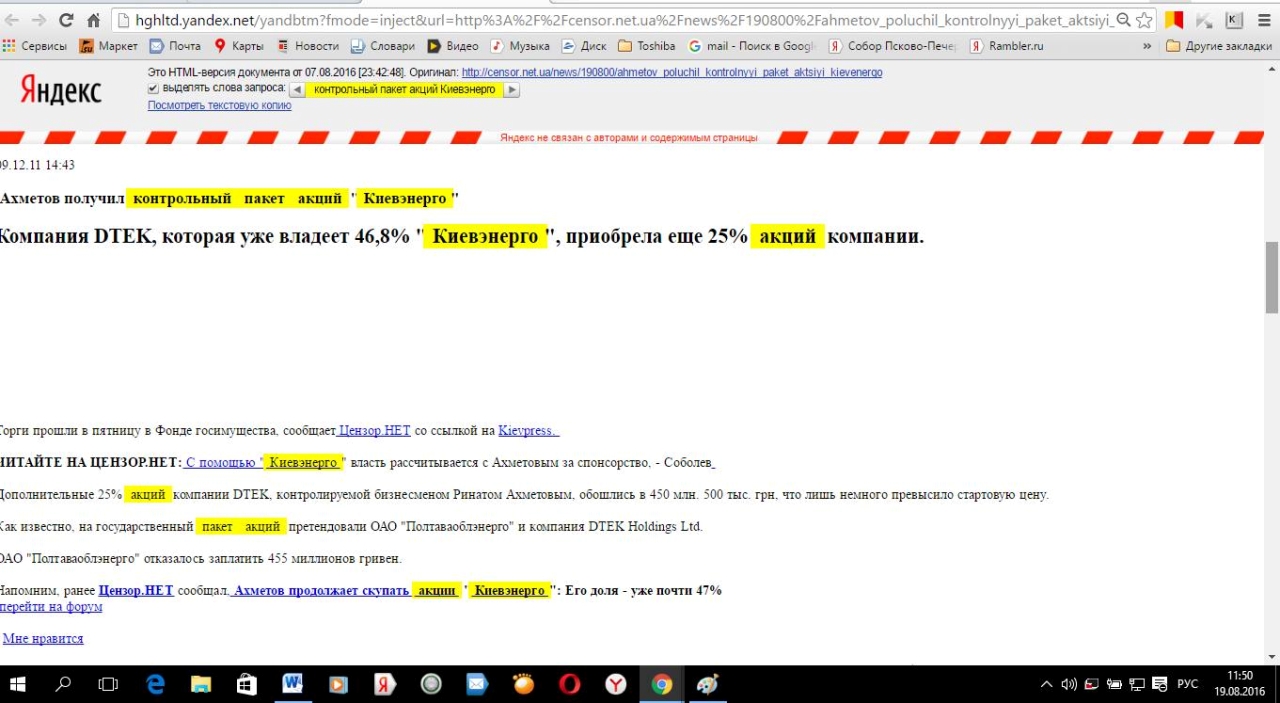Click the vertical scrollbar thumb

point(1272,277)
